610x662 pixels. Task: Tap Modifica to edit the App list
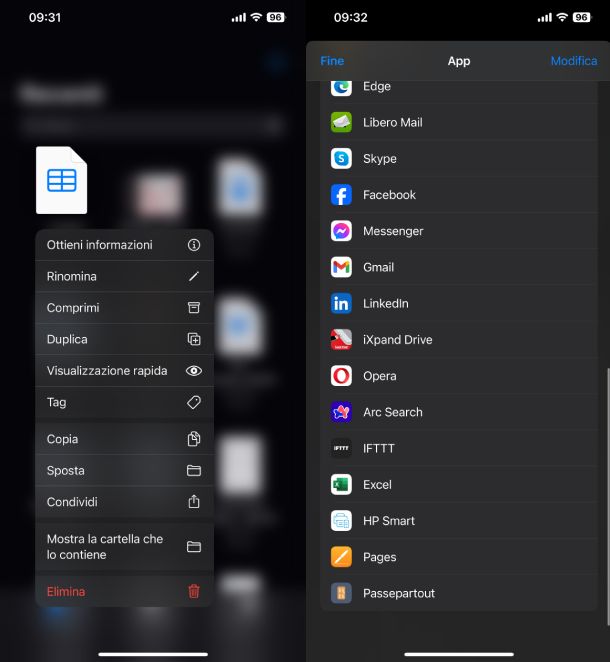[x=574, y=61]
